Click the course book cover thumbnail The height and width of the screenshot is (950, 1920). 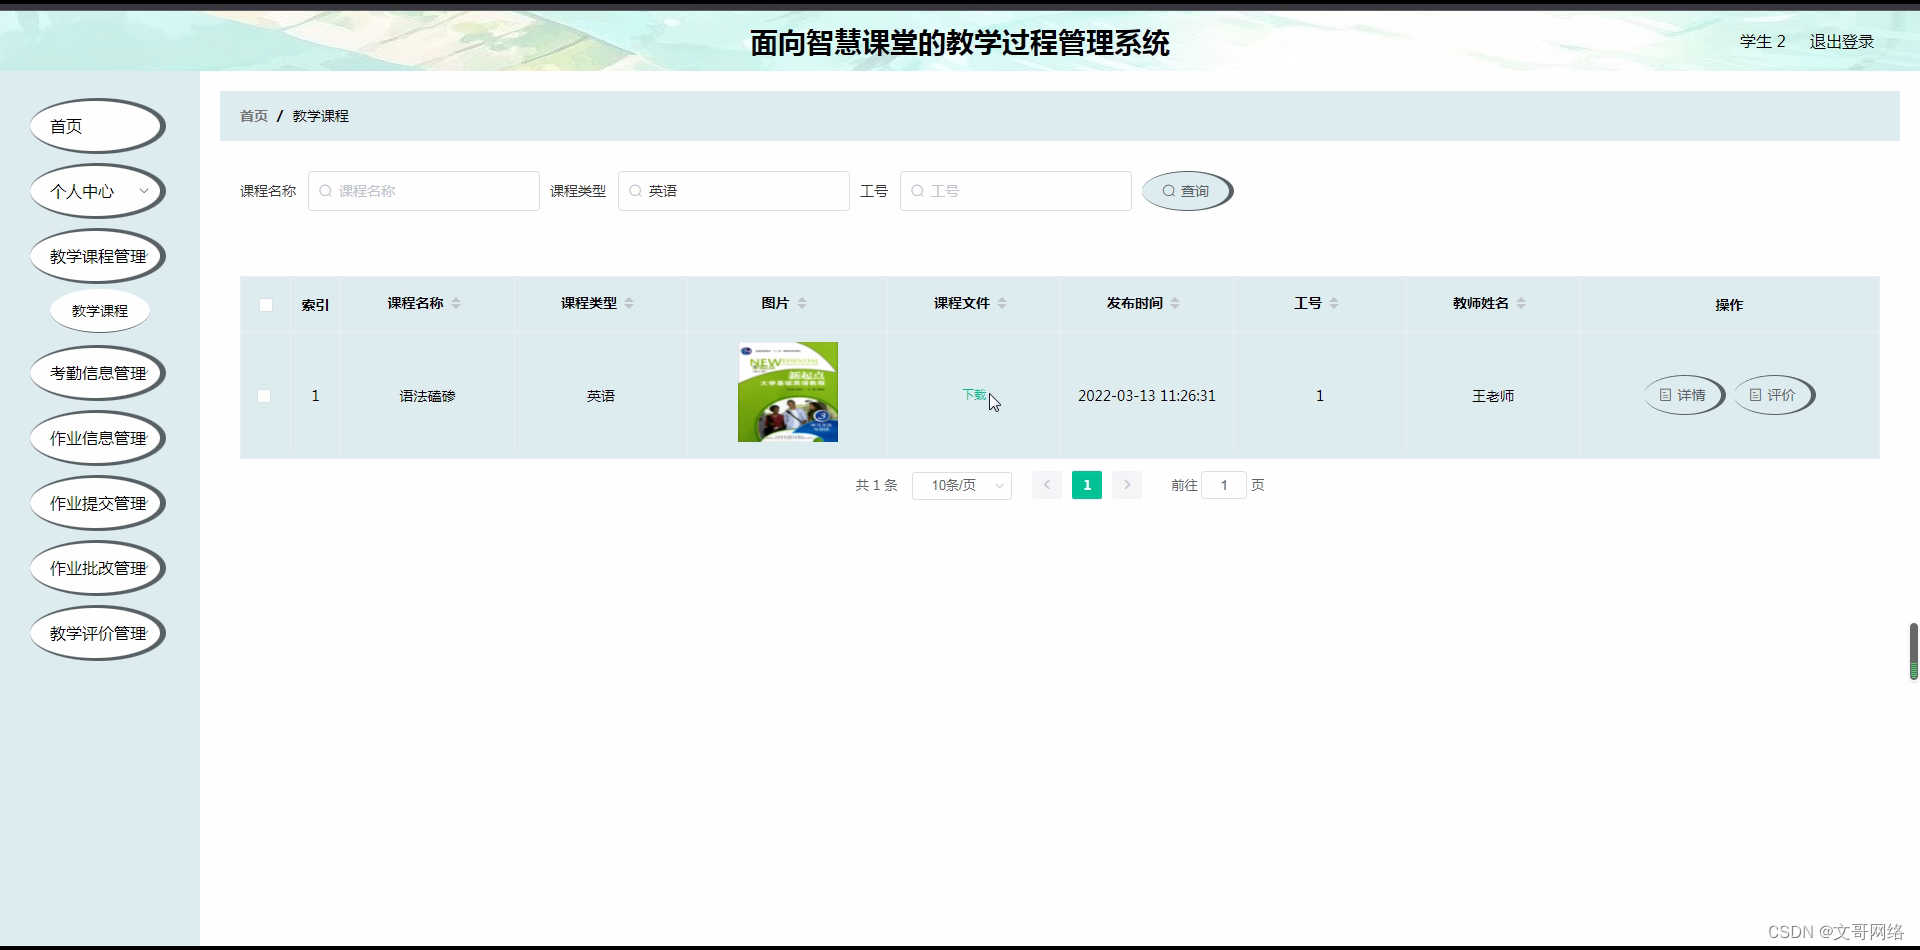point(787,391)
